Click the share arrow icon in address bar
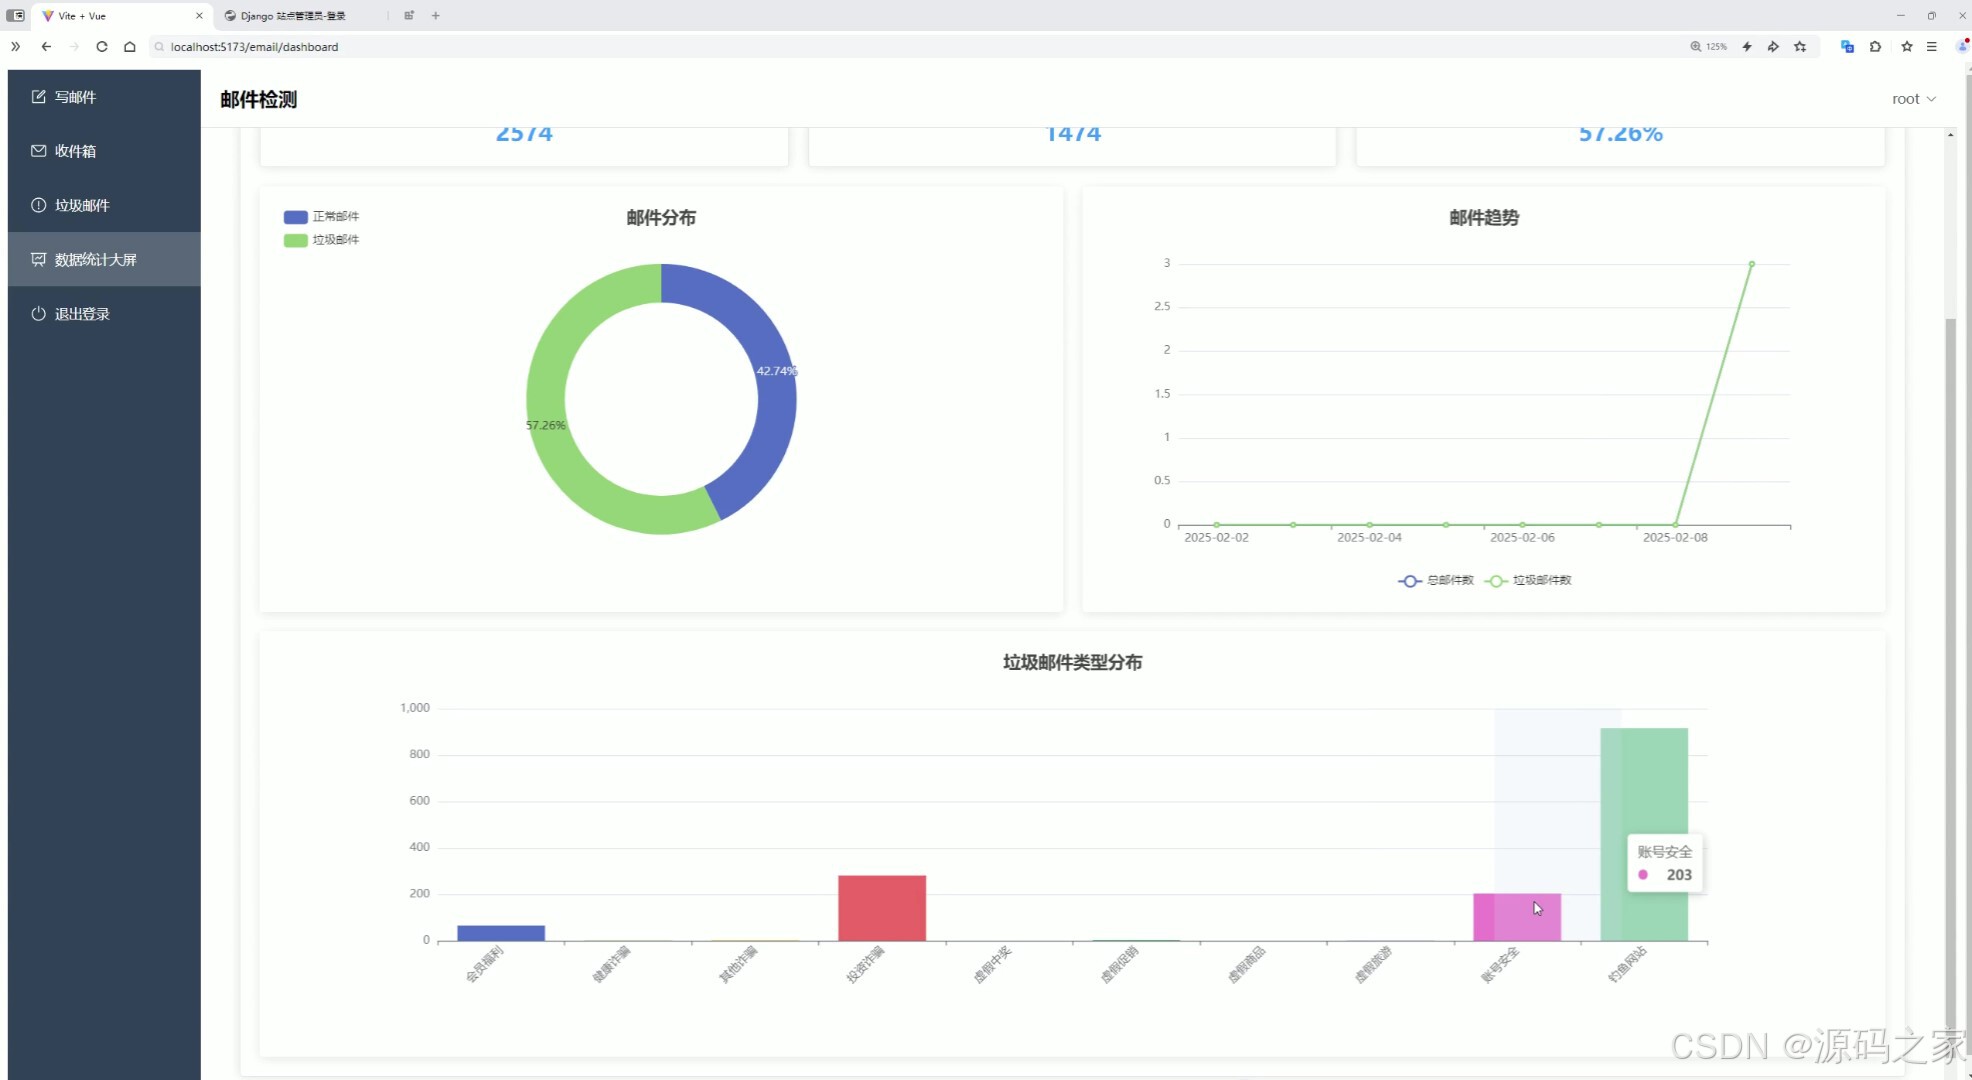 click(1773, 46)
